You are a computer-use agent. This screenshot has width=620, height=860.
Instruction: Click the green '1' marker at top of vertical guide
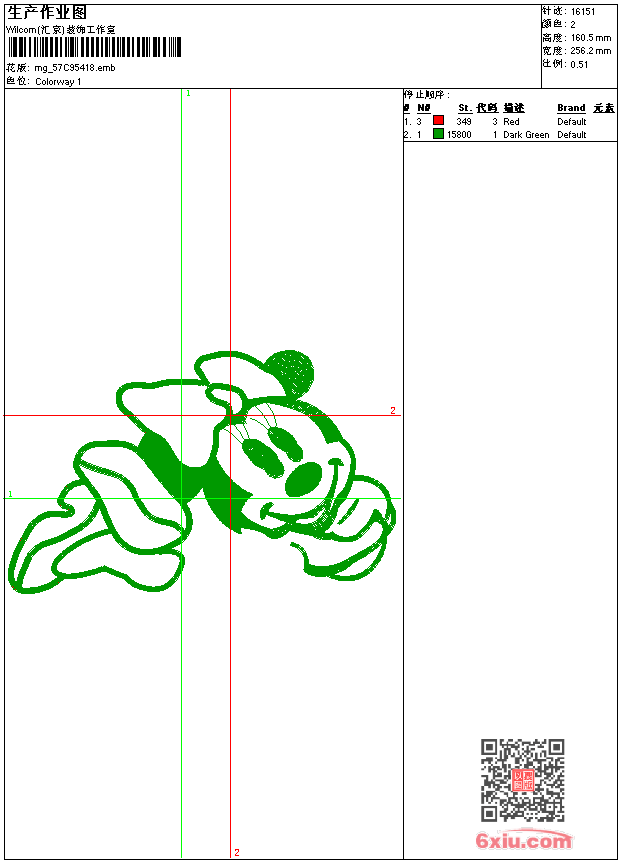pyautogui.click(x=188, y=94)
